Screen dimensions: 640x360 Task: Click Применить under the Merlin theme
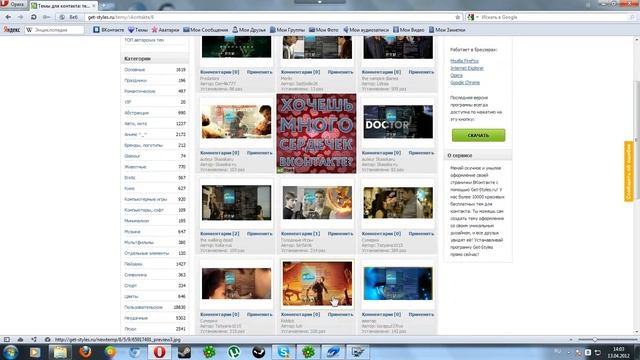340,72
